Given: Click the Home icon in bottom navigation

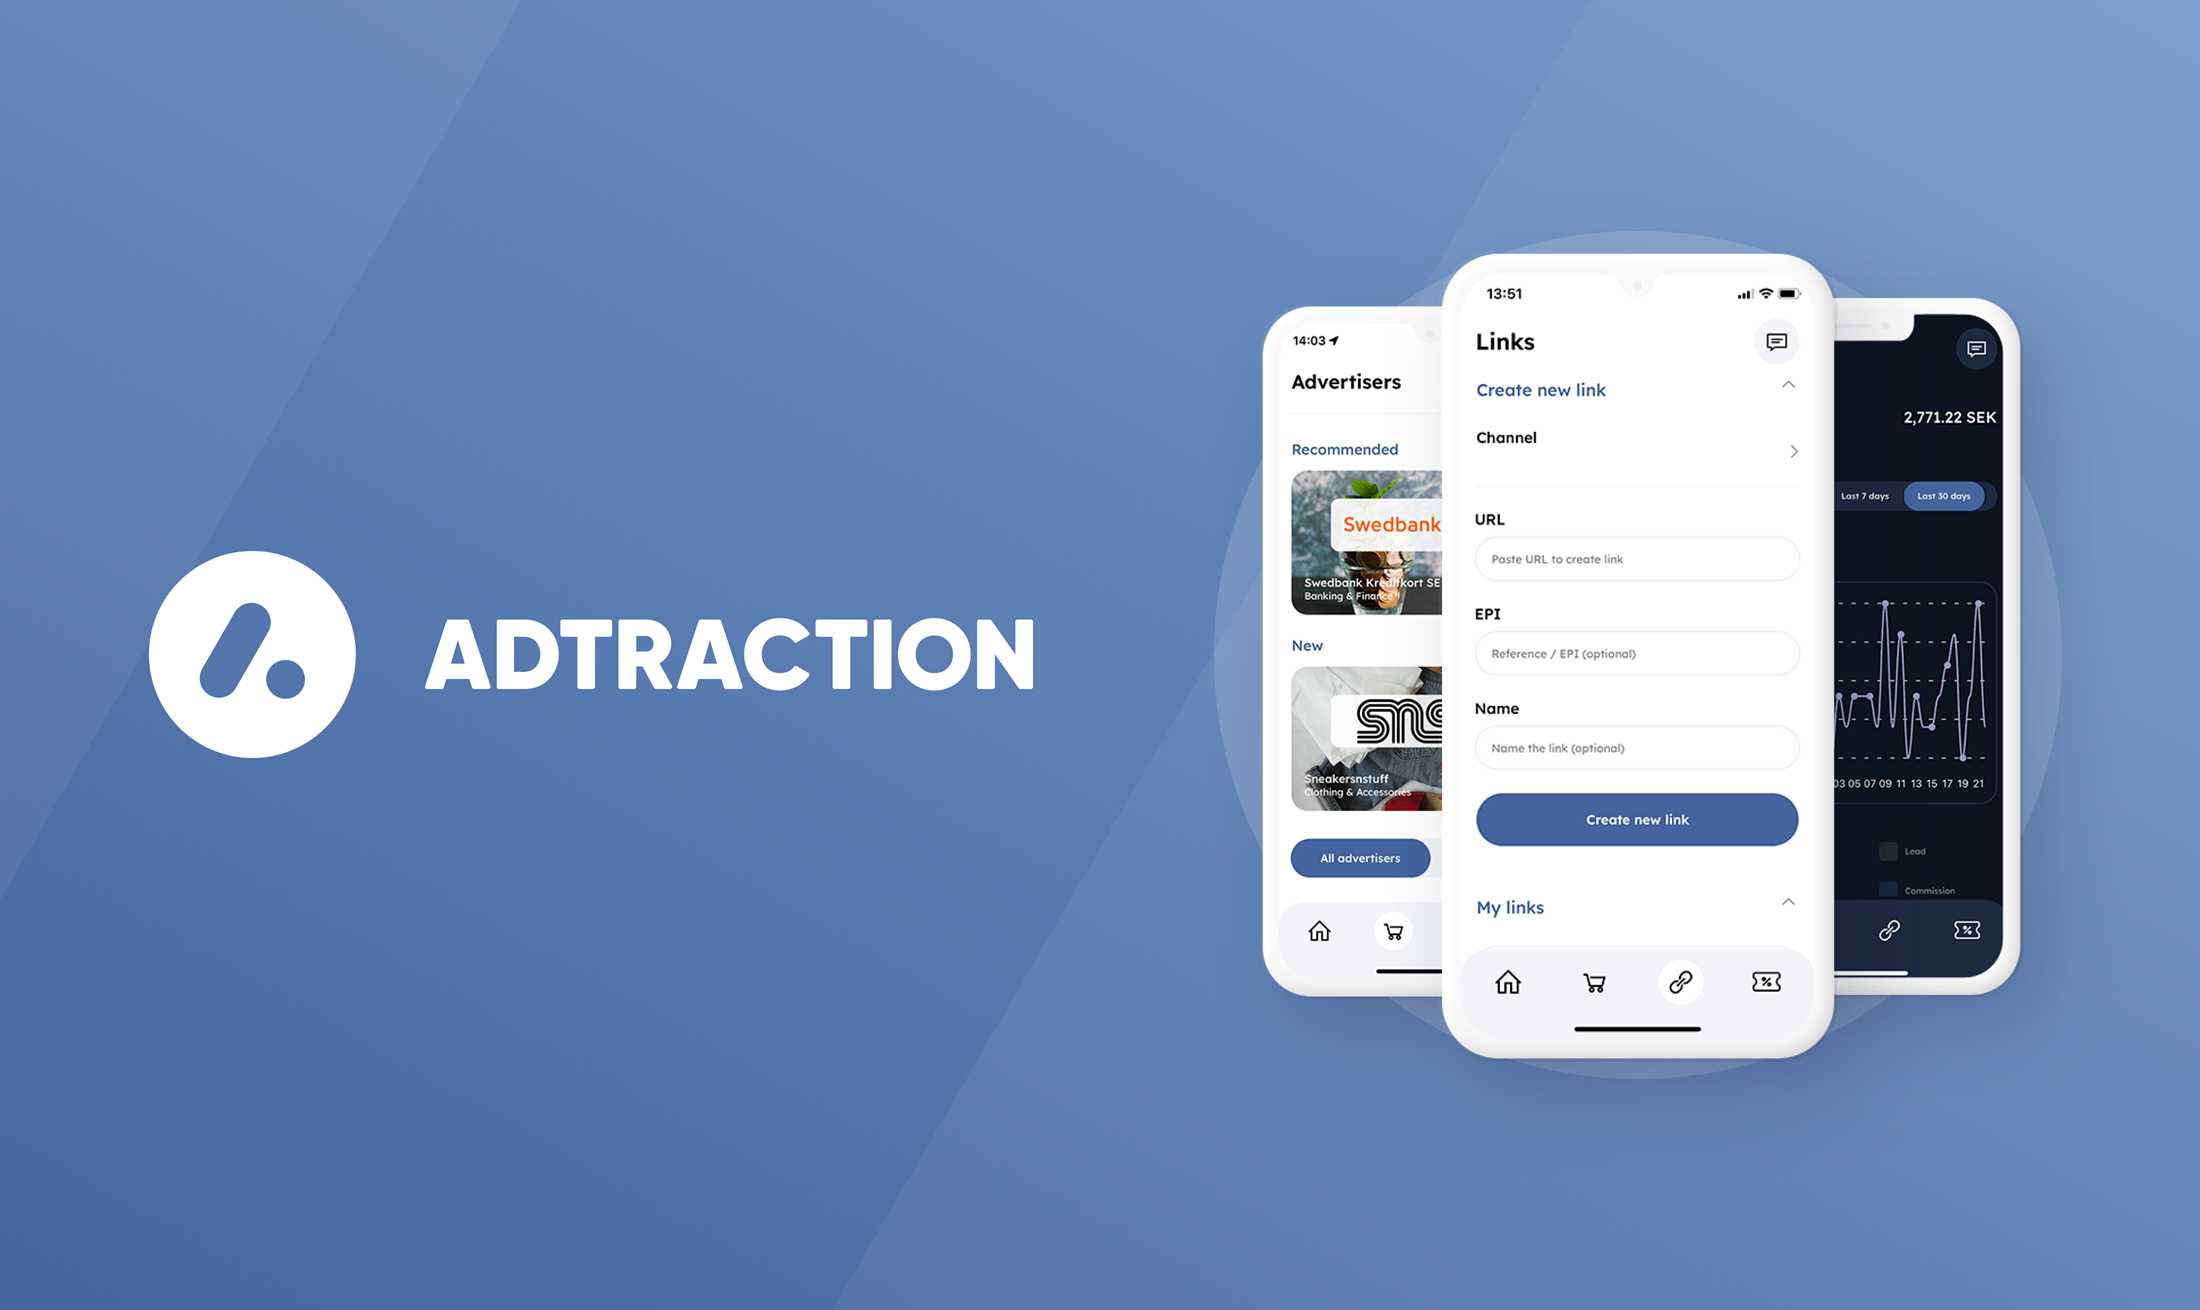Looking at the screenshot, I should click(x=1506, y=982).
